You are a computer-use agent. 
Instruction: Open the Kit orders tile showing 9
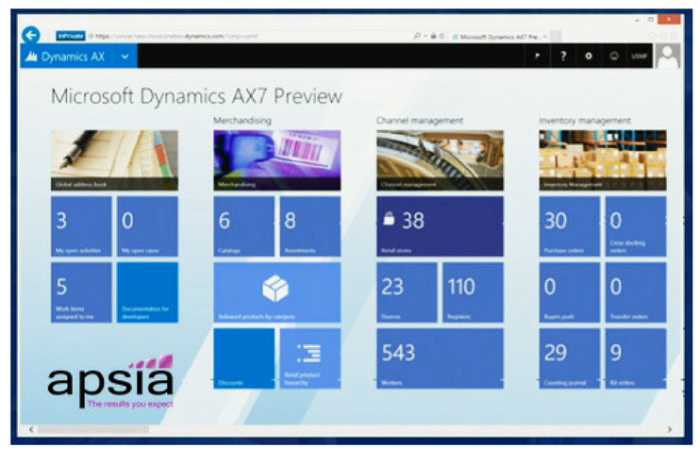tap(636, 359)
